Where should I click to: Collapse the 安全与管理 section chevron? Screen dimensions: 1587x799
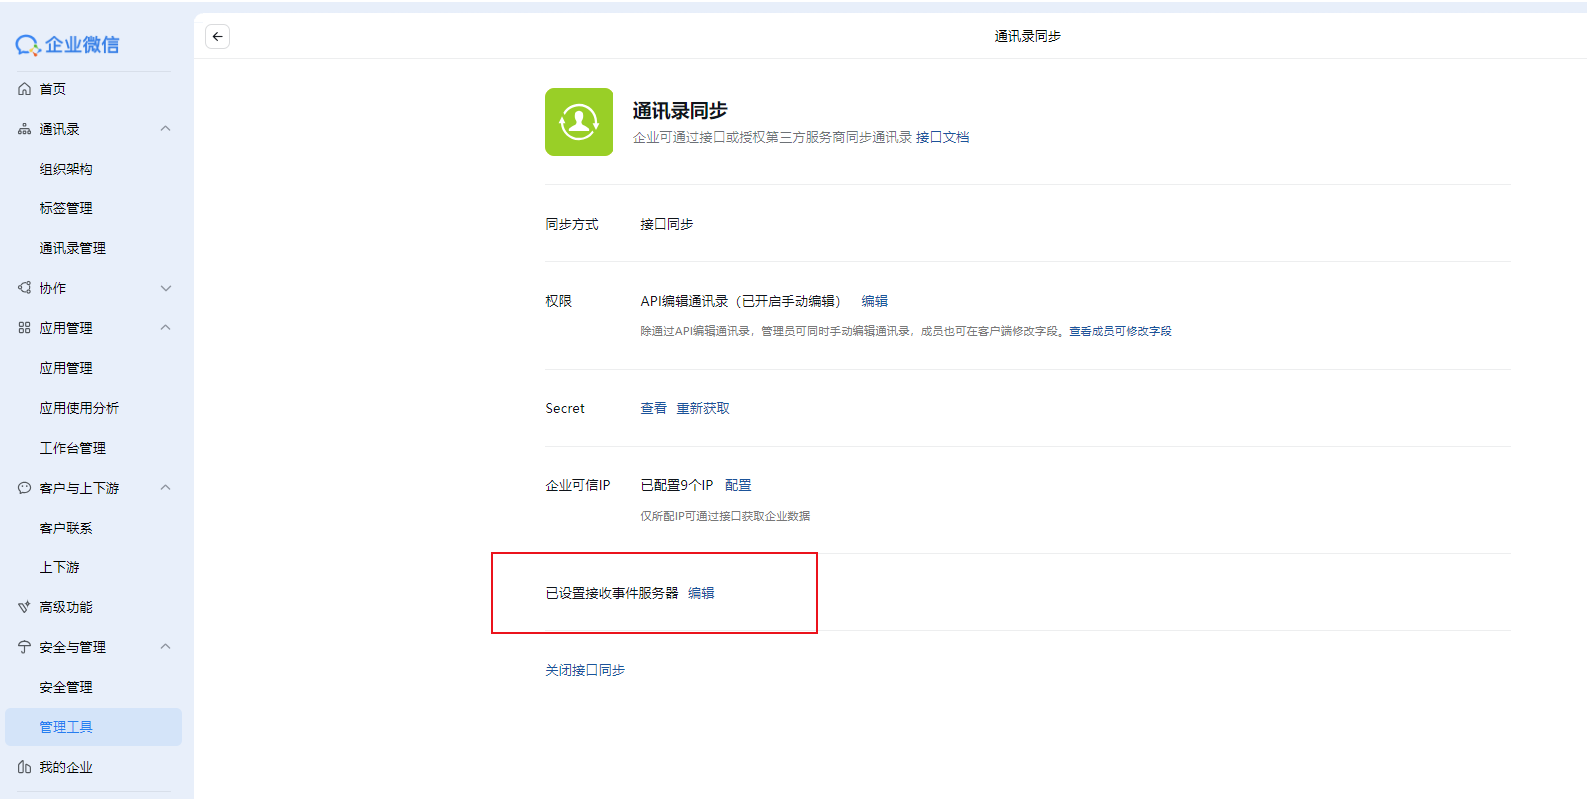(166, 647)
